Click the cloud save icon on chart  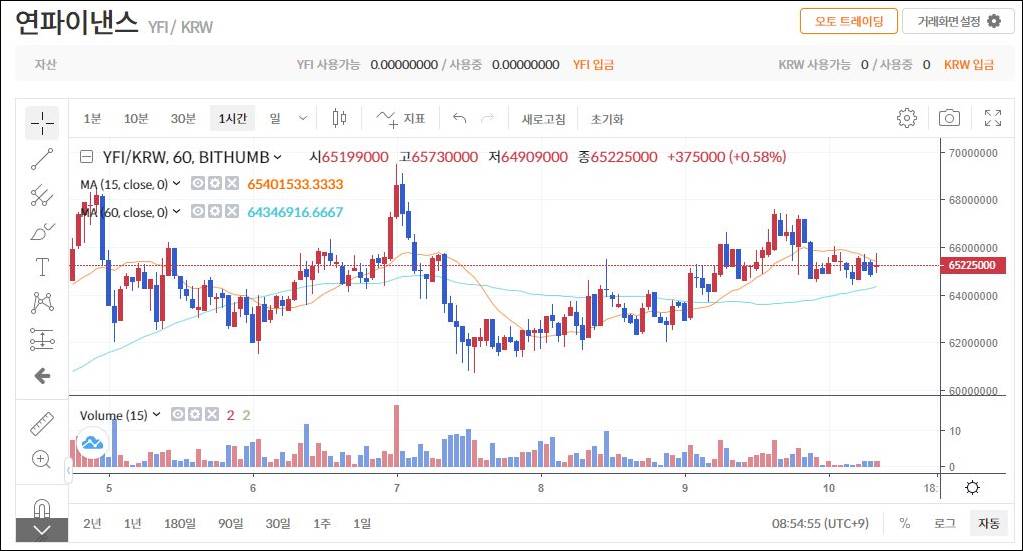click(x=92, y=443)
